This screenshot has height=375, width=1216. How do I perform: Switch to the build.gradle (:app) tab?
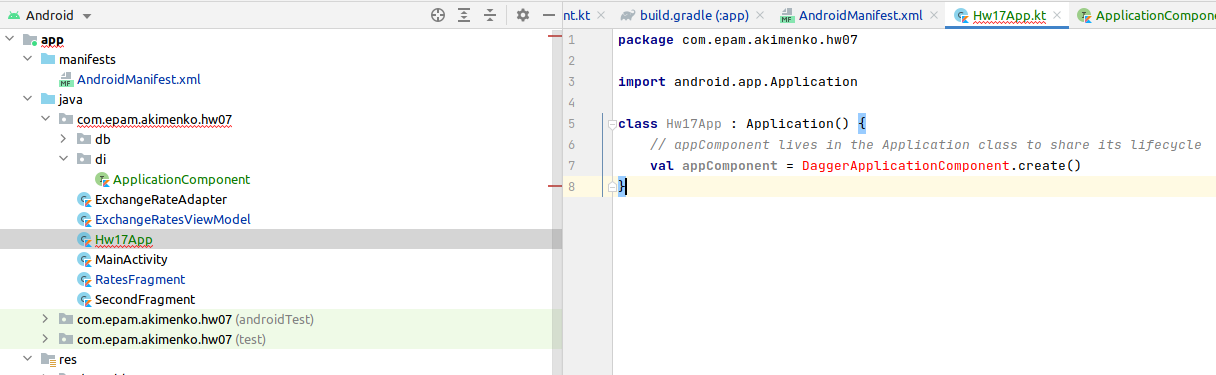695,15
